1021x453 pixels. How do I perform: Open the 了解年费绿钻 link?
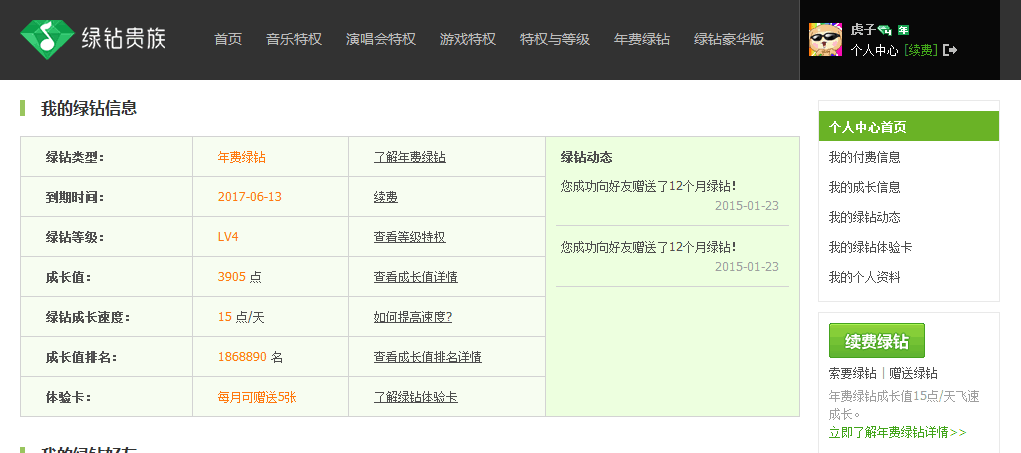tap(410, 157)
